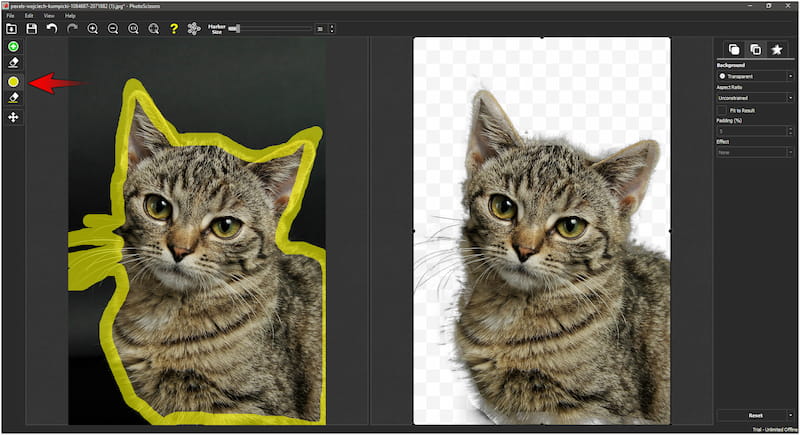Open the File menu
The height and width of the screenshot is (435, 800).
pyautogui.click(x=10, y=16)
